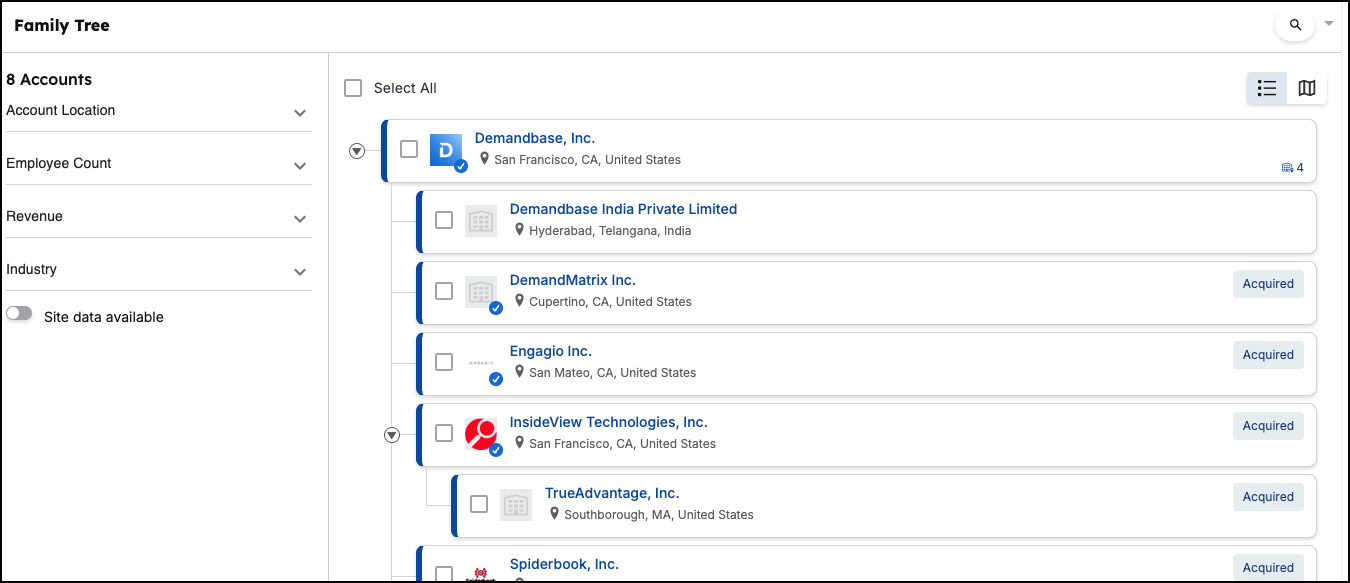Select the DemandMatrix Inc. checkbox
The image size is (1350, 583).
[444, 291]
